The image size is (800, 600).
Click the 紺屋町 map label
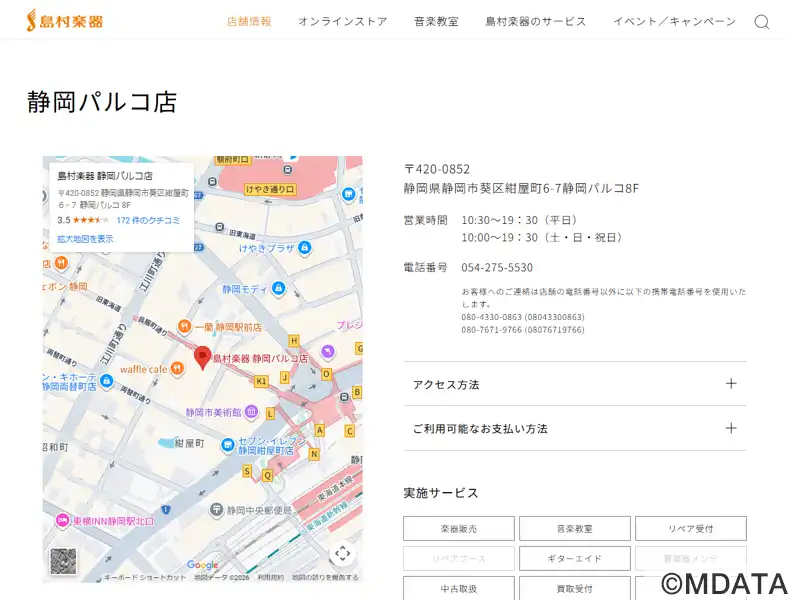[x=189, y=443]
